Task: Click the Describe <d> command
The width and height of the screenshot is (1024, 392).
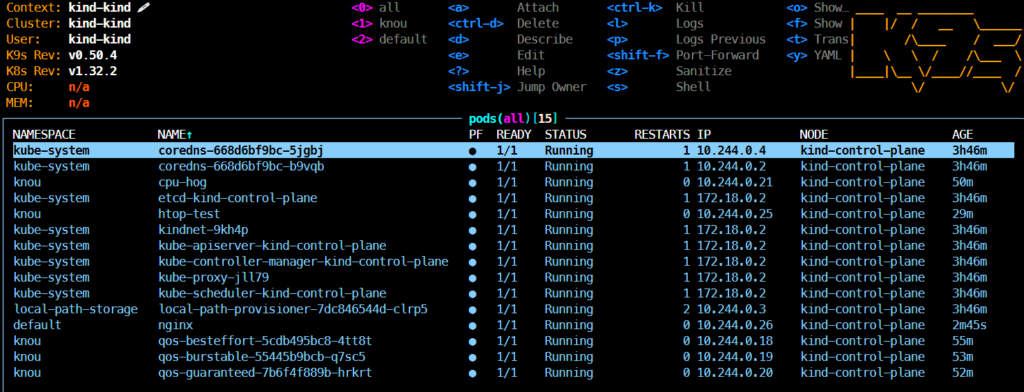Action: [510, 39]
